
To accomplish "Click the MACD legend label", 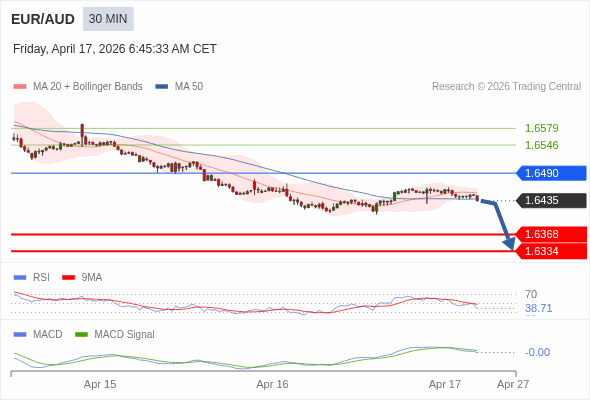I will (47, 335).
